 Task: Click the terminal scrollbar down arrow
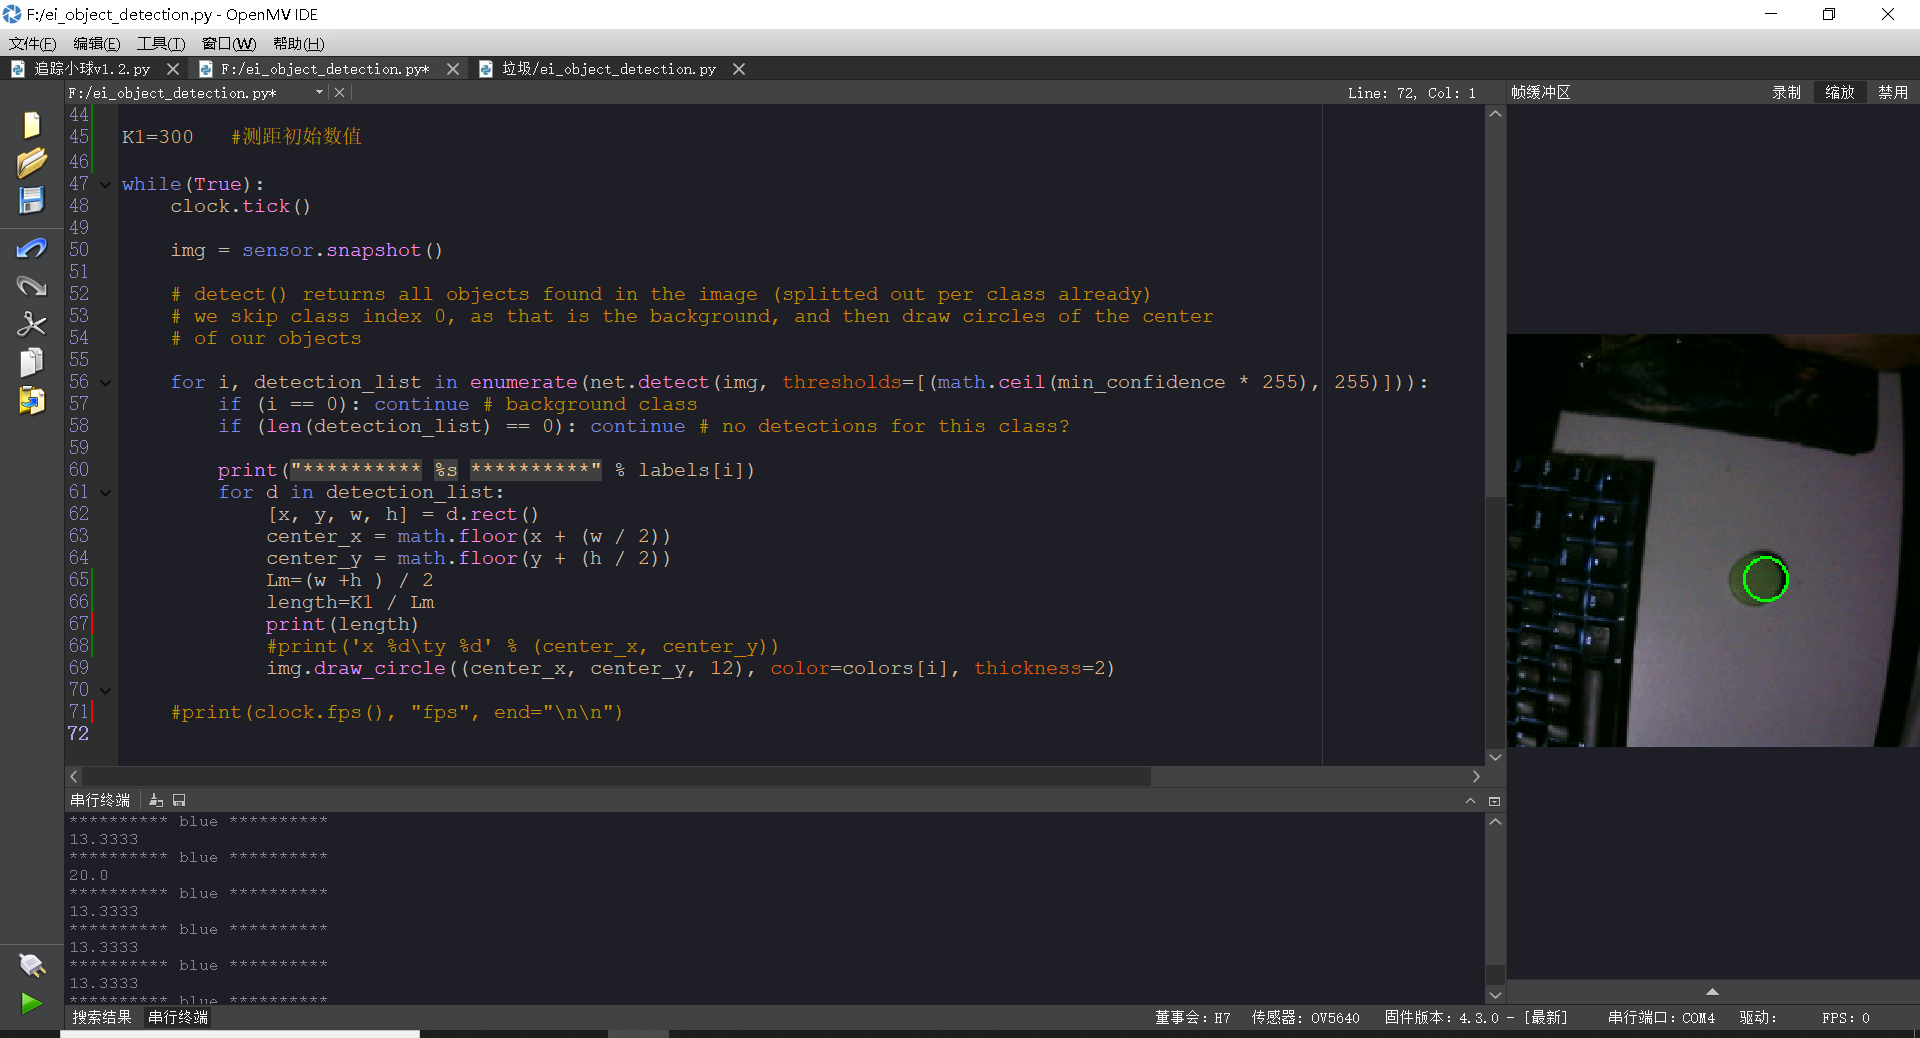point(1495,995)
